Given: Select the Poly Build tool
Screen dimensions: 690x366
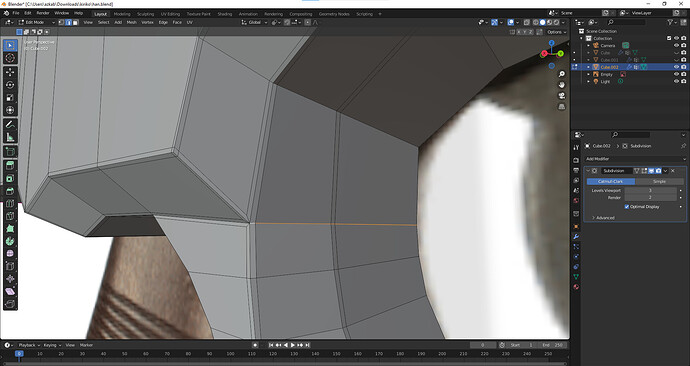Looking at the screenshot, I should 10,229.
